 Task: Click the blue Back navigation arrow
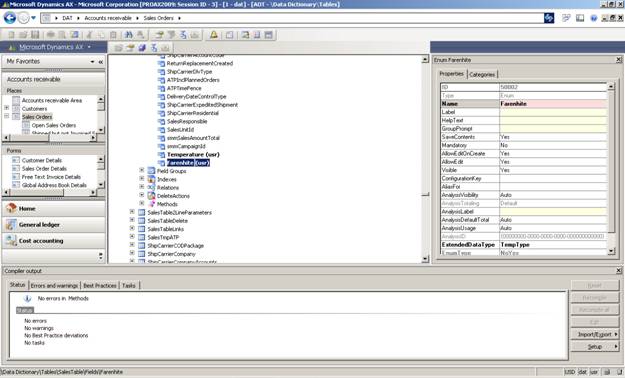point(10,18)
